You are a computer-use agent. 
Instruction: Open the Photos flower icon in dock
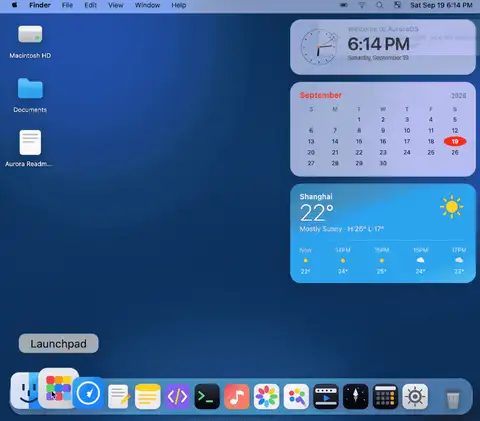[x=266, y=397]
